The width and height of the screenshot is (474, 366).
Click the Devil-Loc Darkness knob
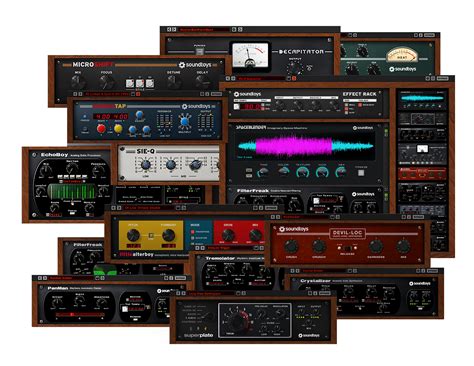click(x=376, y=247)
